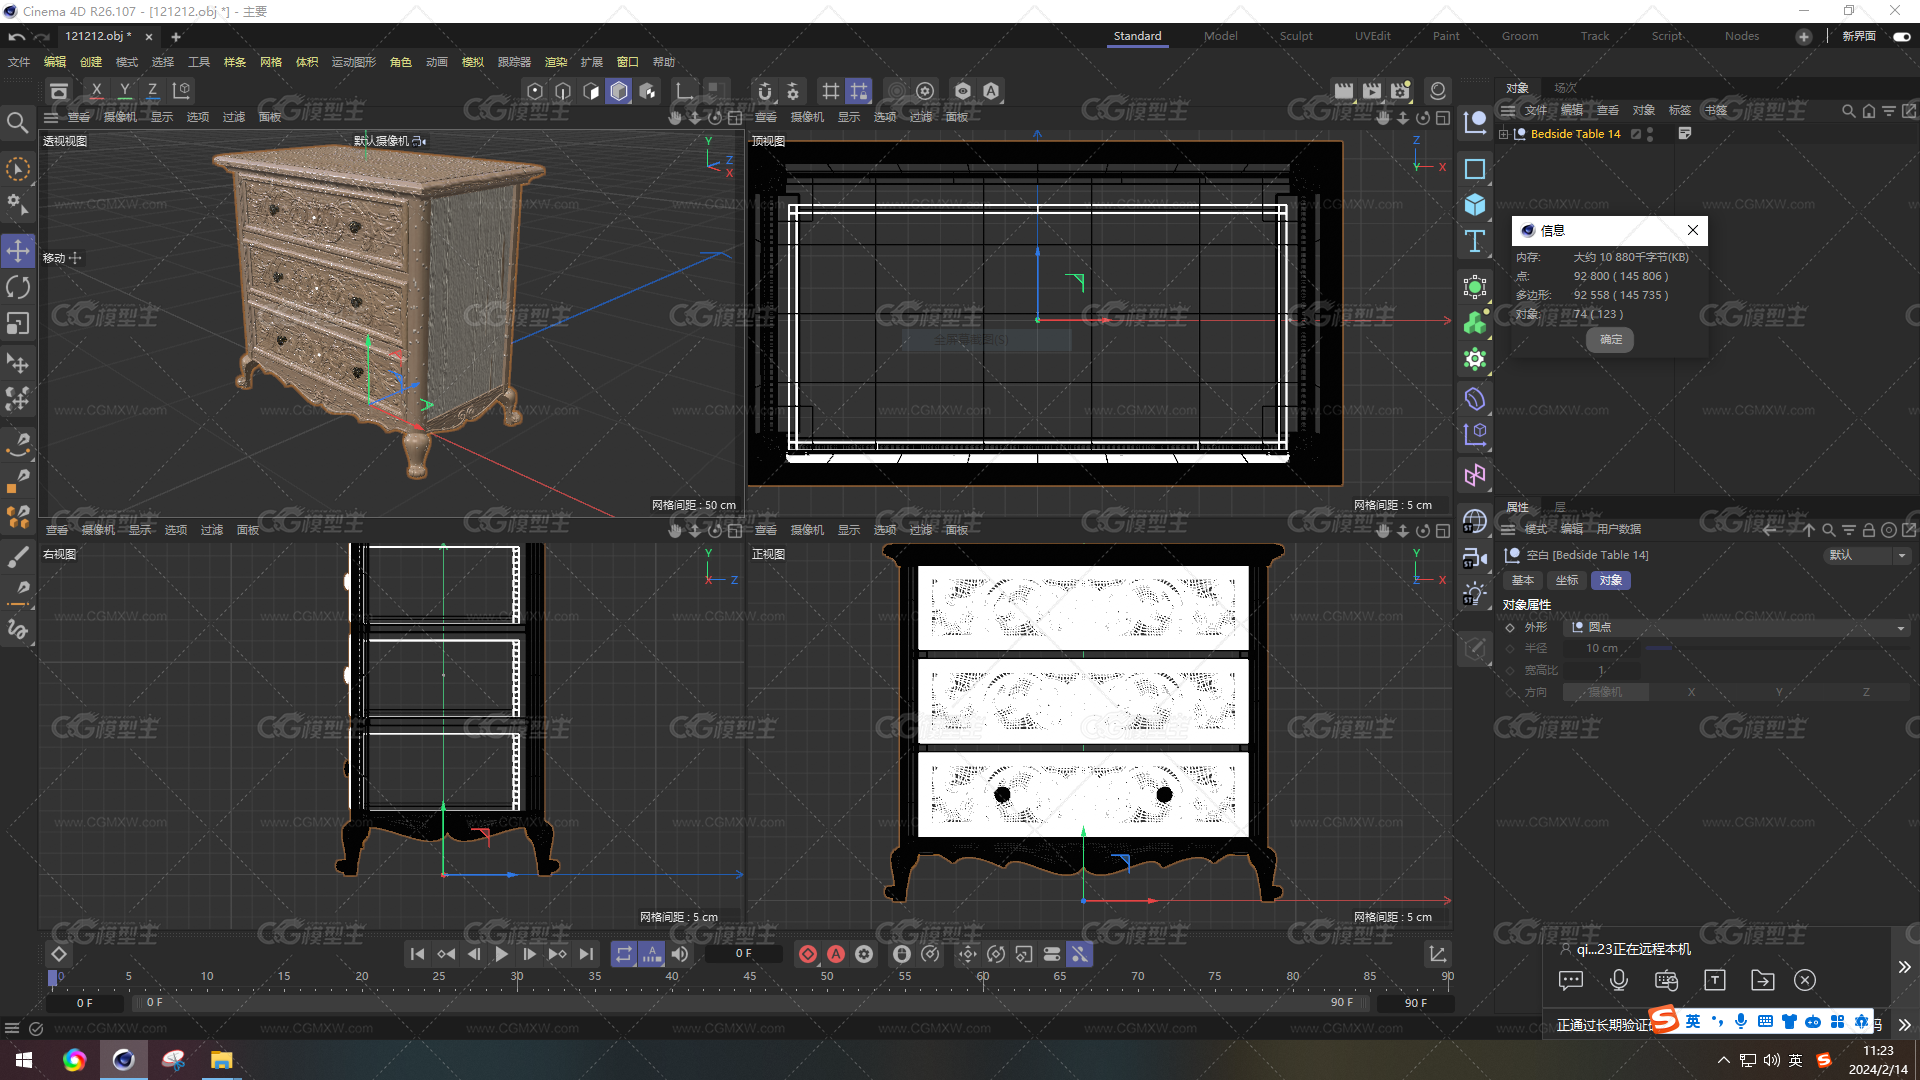Open the 渲染 main menu
Screen dimensions: 1920x1080
(x=555, y=62)
